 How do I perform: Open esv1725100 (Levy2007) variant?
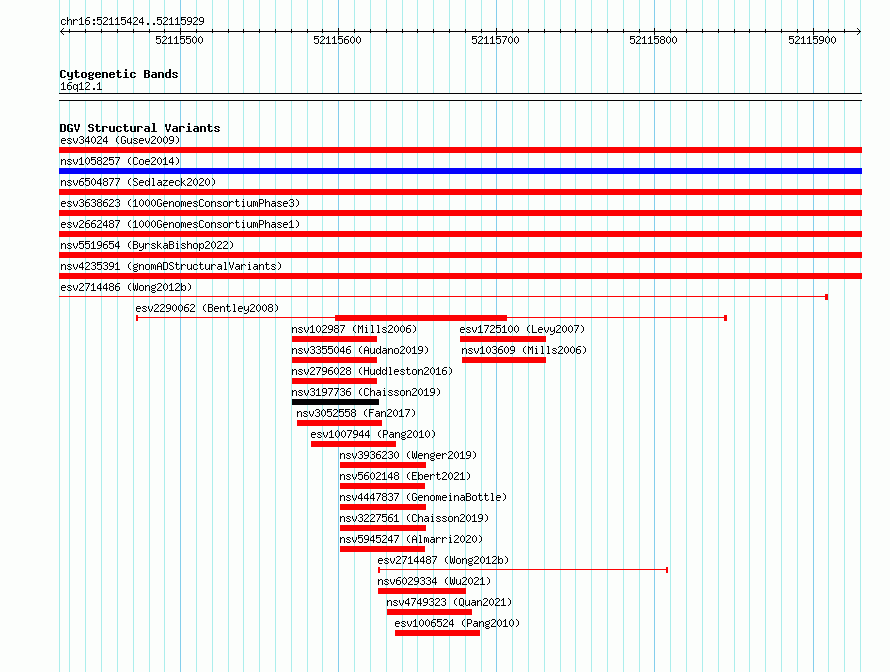(x=522, y=329)
